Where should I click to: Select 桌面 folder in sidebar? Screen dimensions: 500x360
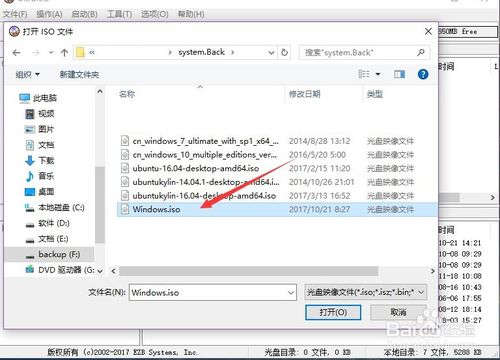(x=40, y=191)
